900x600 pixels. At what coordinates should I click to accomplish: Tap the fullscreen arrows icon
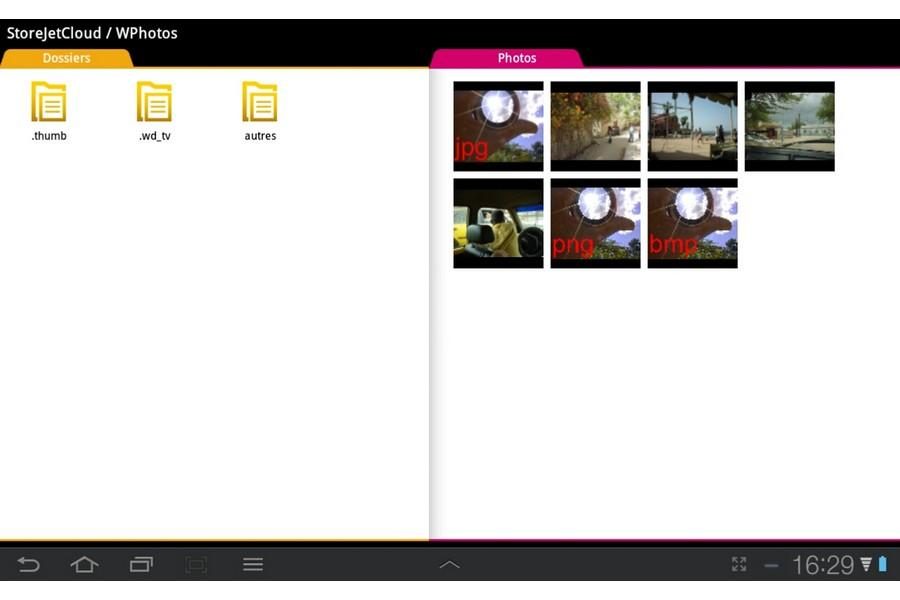(x=739, y=564)
